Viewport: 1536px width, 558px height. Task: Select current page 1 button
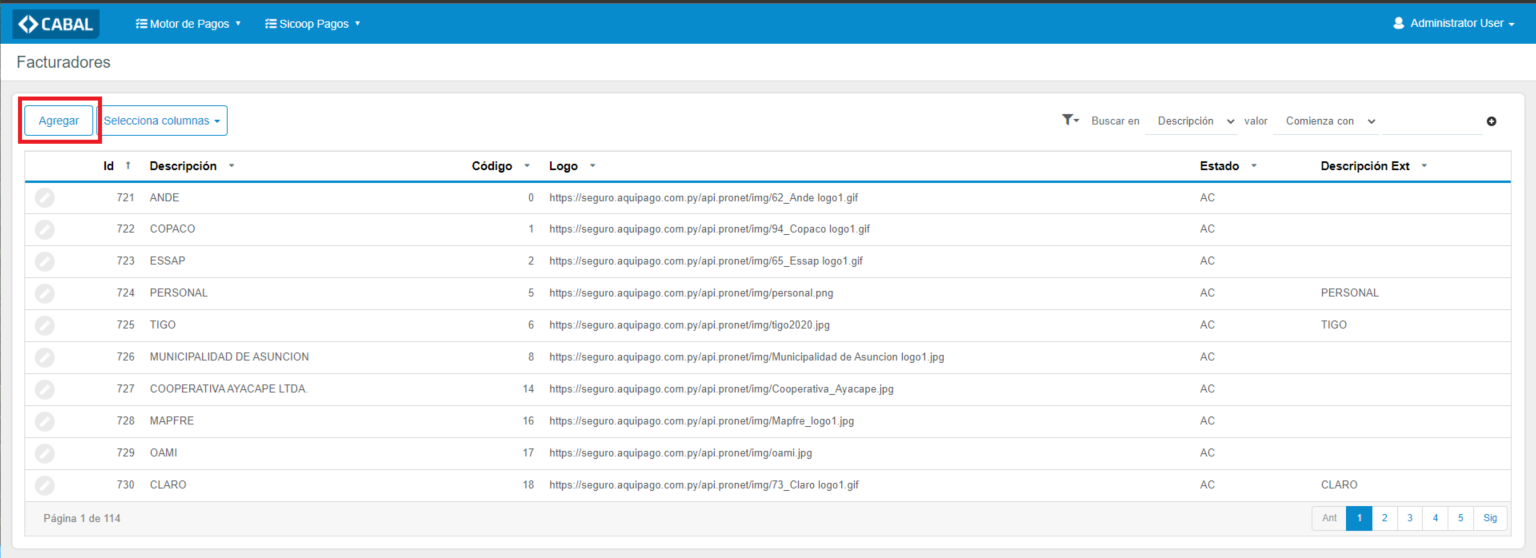coord(1359,518)
